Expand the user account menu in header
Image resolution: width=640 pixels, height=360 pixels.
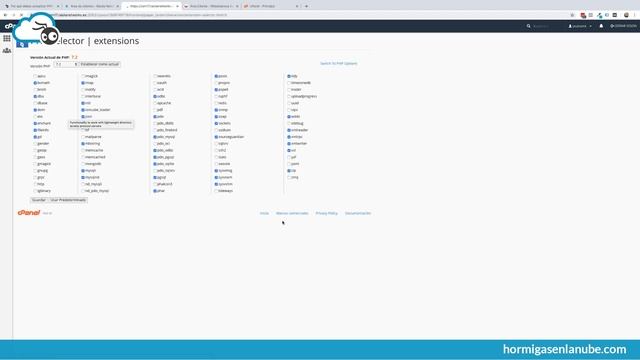[580, 26]
